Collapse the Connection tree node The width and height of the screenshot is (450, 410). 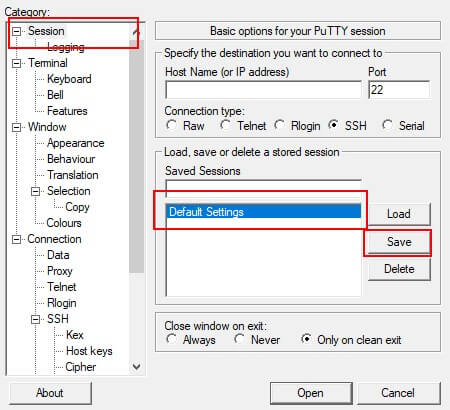(x=16, y=239)
